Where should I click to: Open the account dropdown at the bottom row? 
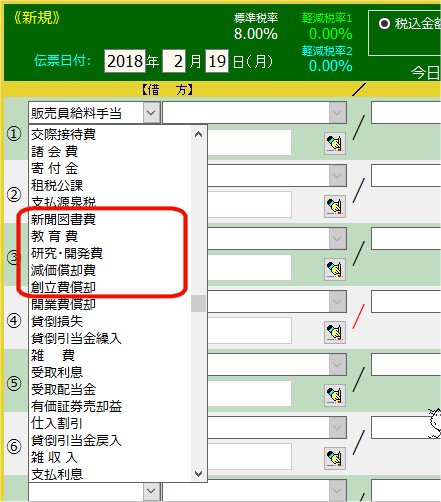coord(151,491)
